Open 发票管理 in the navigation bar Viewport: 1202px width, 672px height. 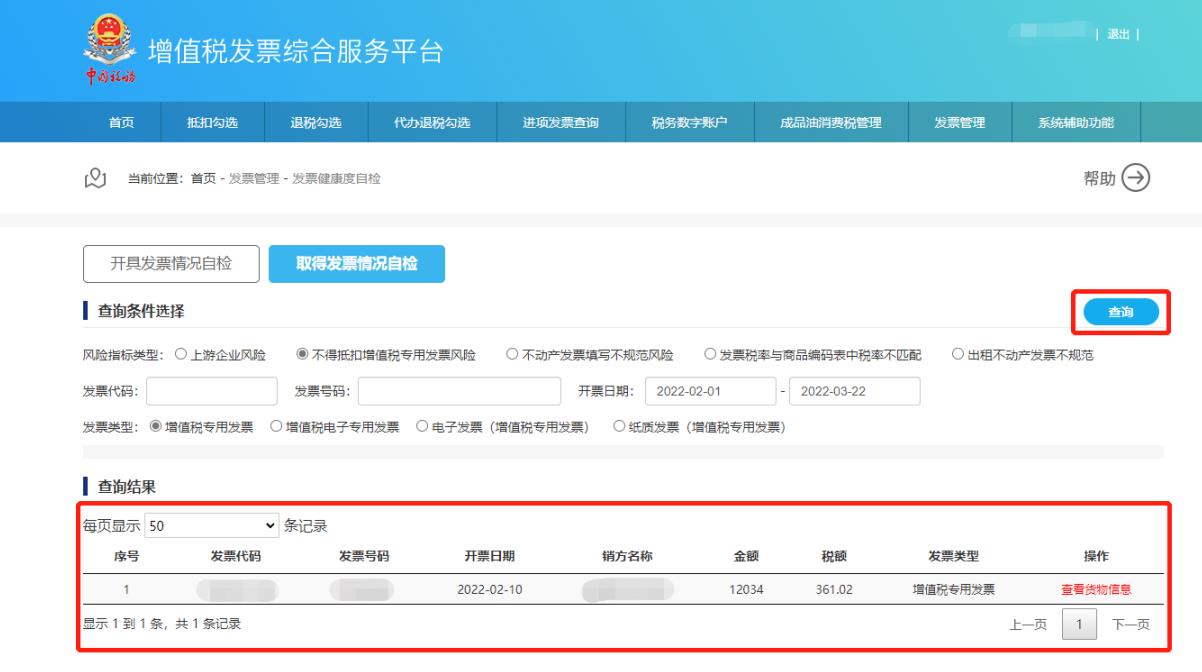point(959,123)
